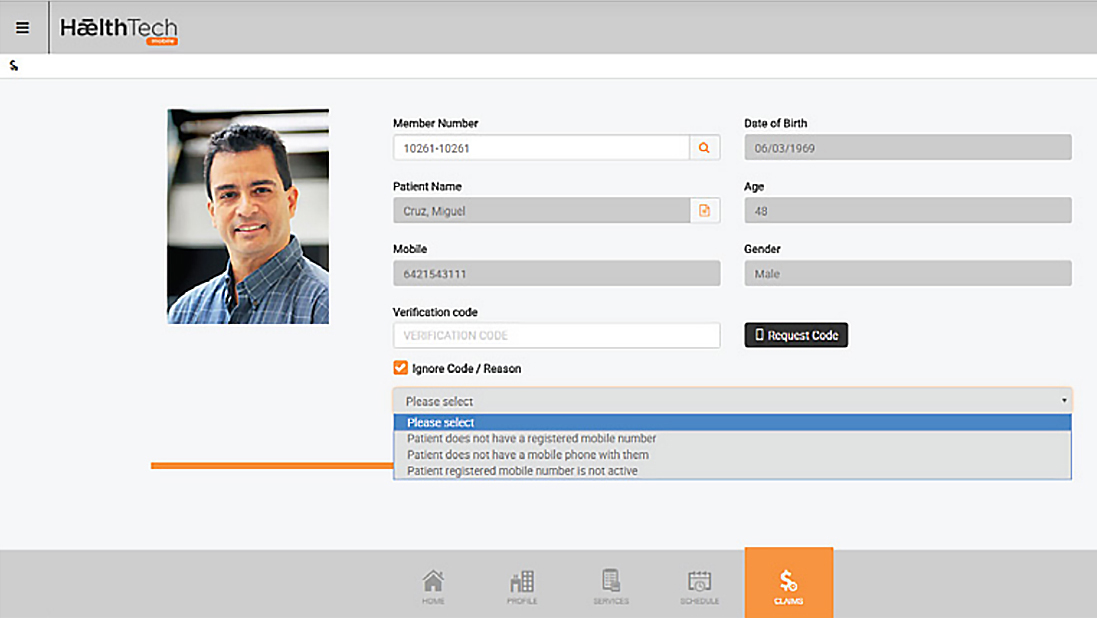Click the HealthTech logo

pos(118,29)
